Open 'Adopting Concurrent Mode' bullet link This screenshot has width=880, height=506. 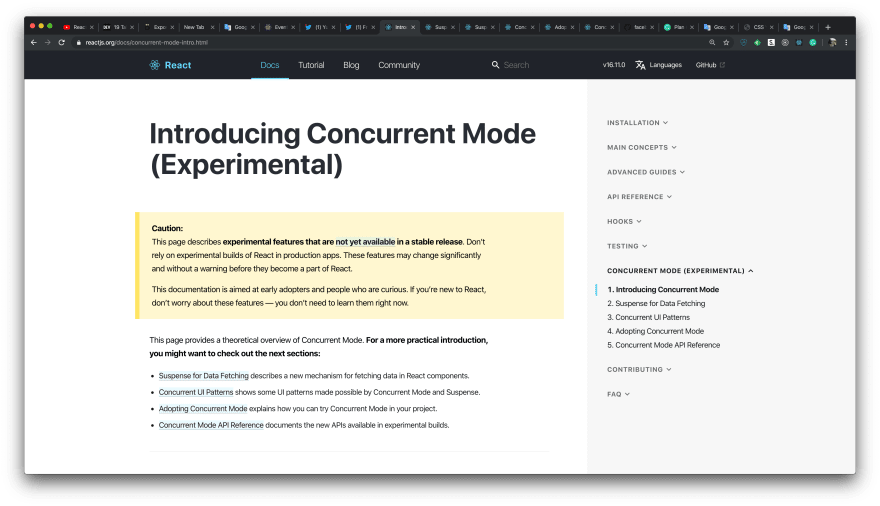tap(203, 408)
